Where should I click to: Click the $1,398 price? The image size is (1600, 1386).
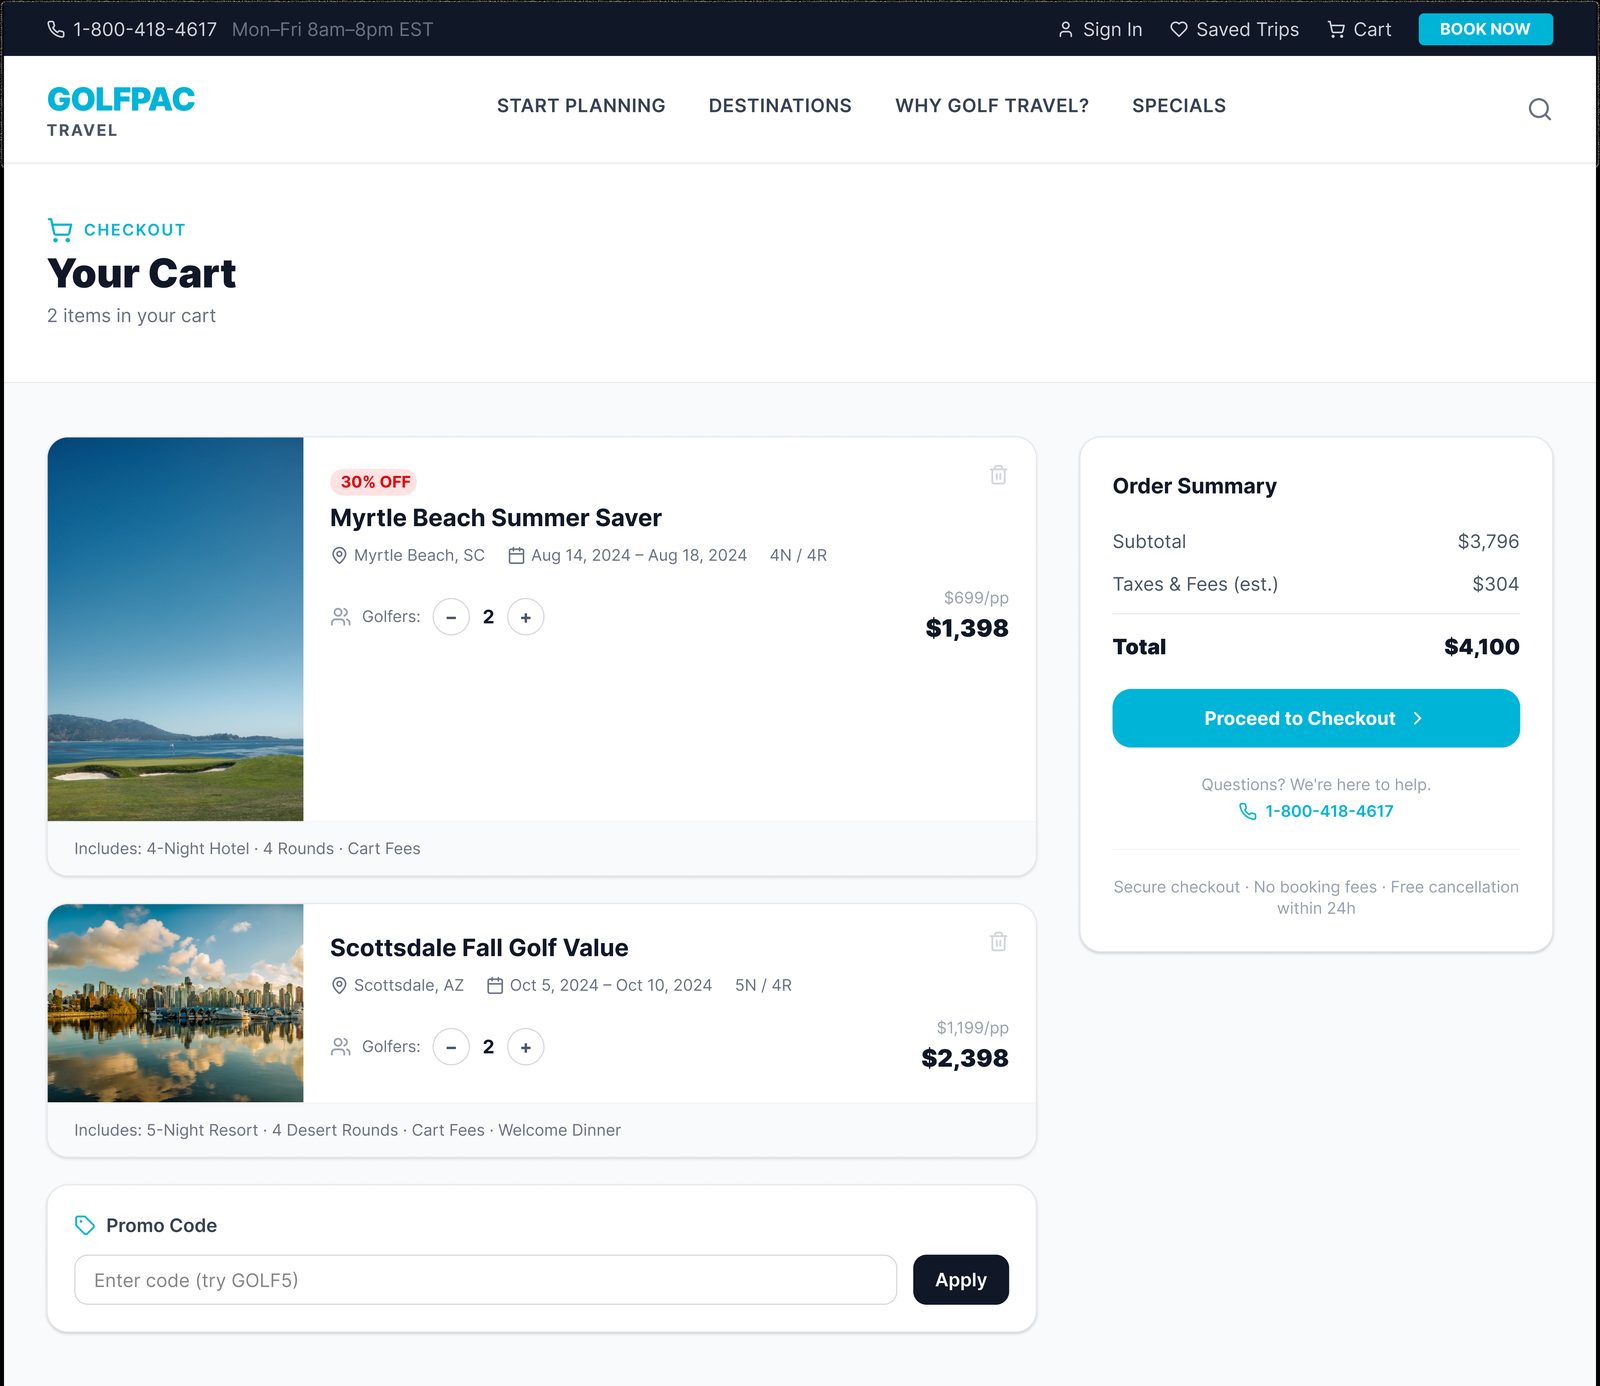pos(967,628)
